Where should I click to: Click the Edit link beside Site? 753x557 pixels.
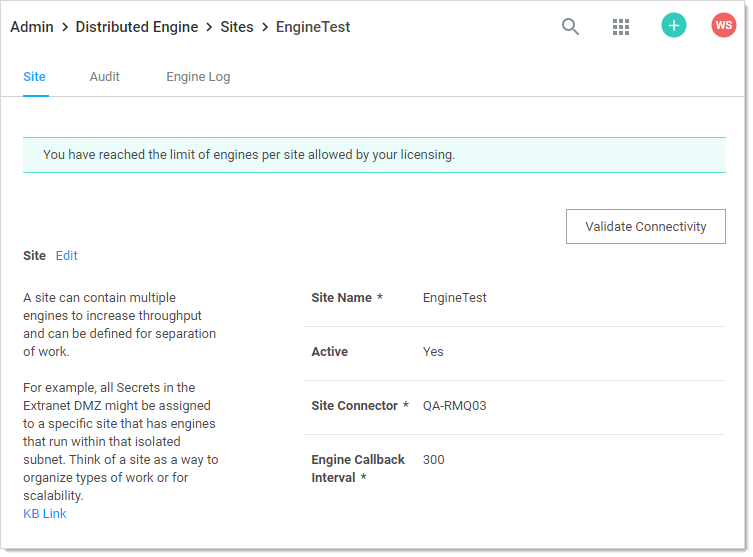[x=67, y=256]
